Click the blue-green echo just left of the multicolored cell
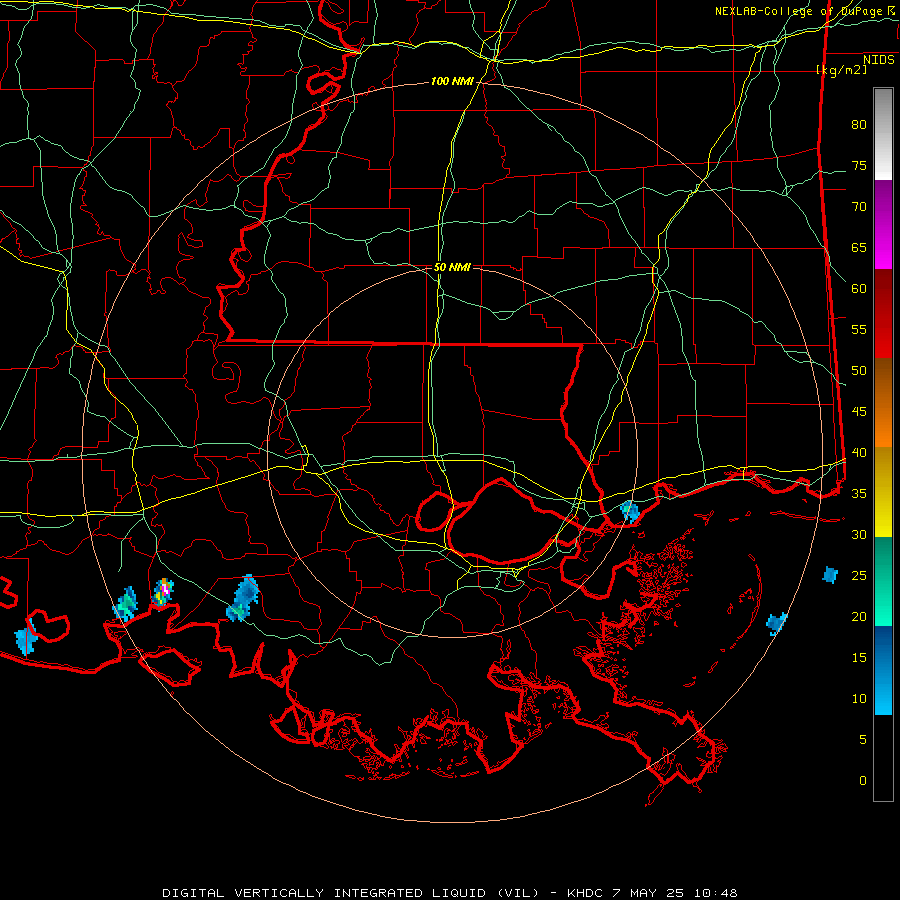The width and height of the screenshot is (900, 900). point(125,604)
